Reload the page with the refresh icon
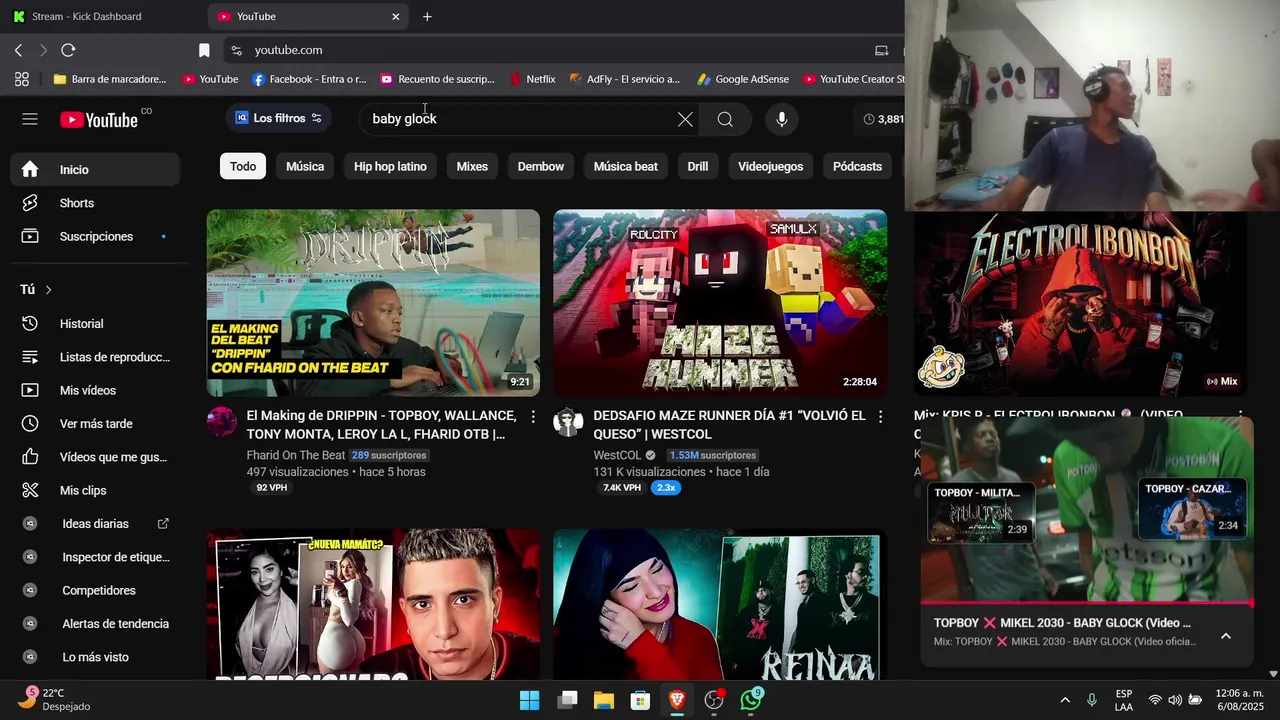This screenshot has width=1280, height=720. [x=68, y=50]
